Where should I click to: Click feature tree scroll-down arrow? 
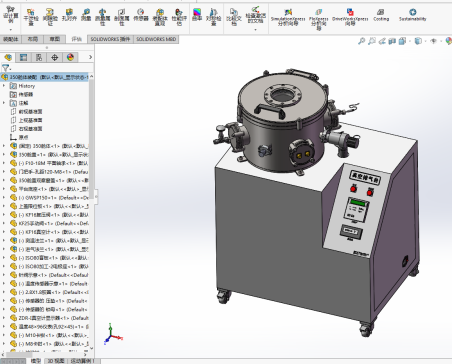coord(92,348)
